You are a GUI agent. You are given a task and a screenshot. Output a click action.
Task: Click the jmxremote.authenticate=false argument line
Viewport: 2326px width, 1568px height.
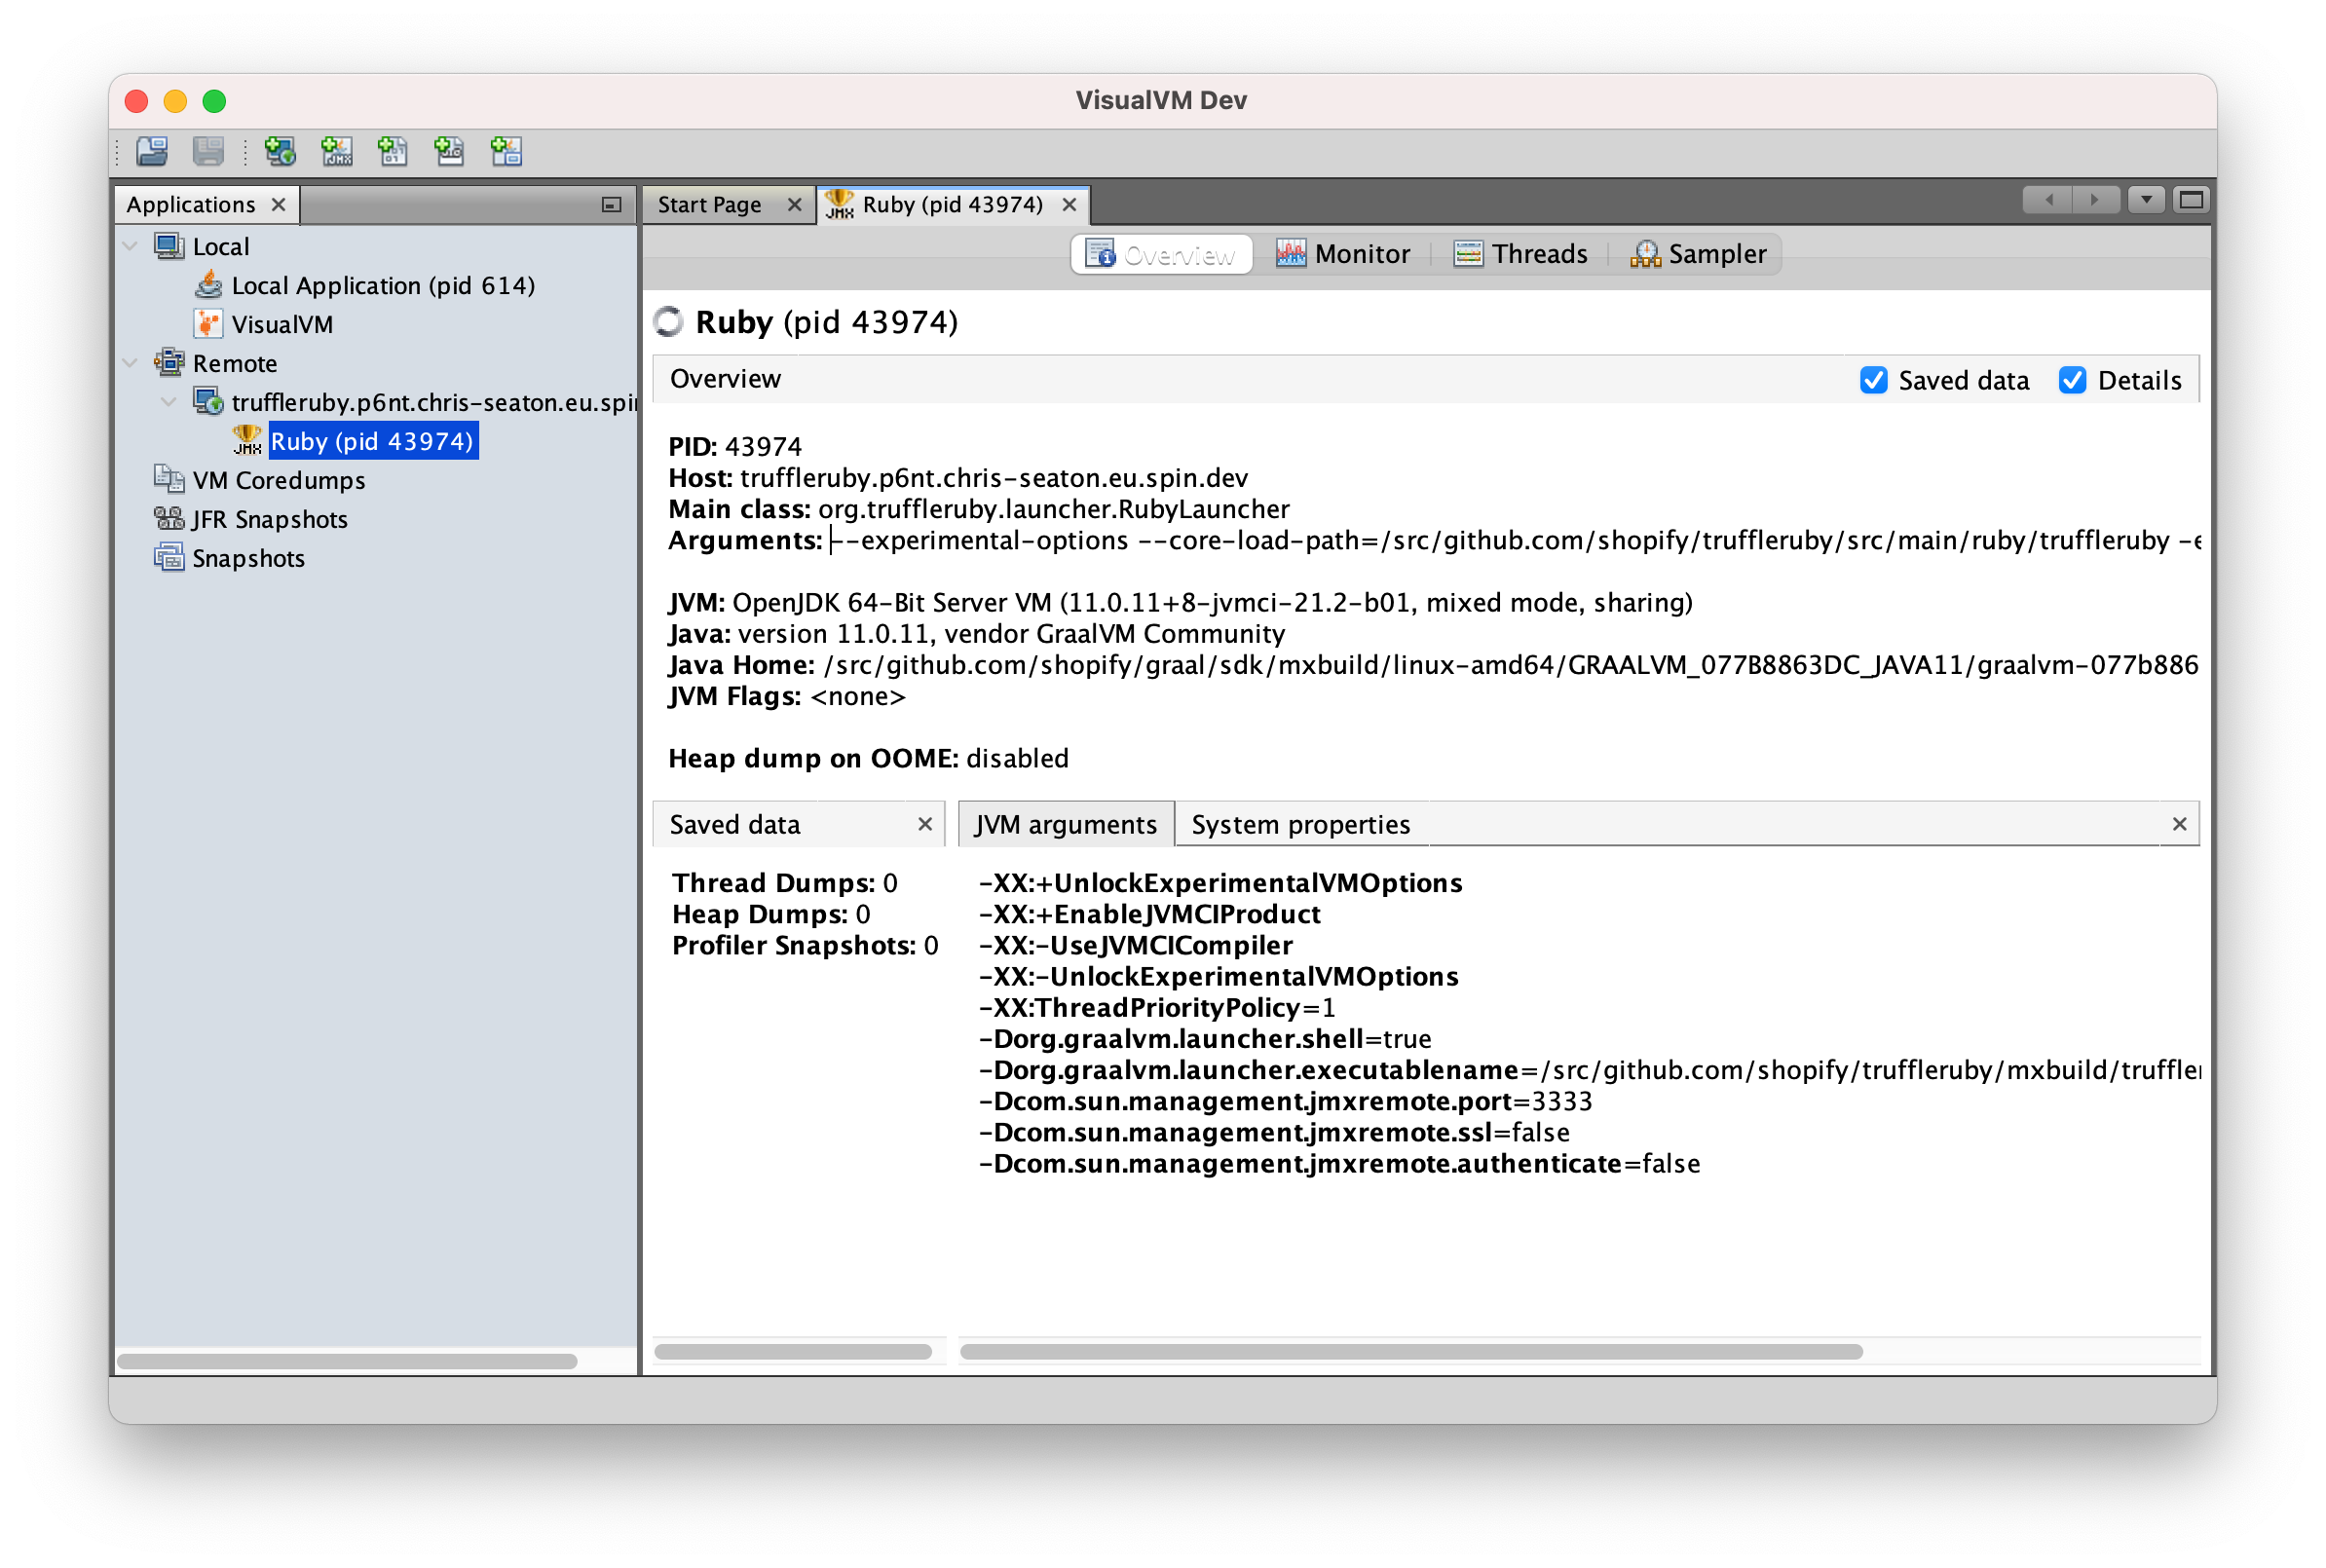tap(1339, 1163)
